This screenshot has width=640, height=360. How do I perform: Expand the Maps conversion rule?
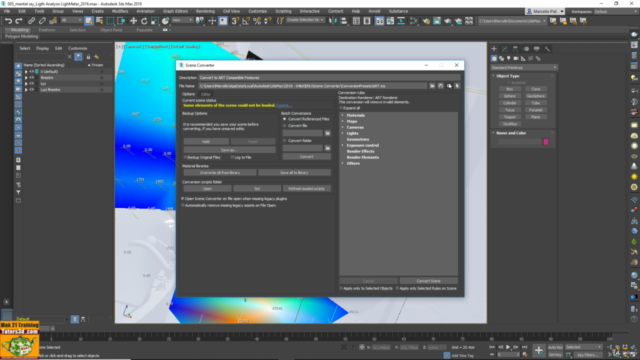pyautogui.click(x=343, y=121)
